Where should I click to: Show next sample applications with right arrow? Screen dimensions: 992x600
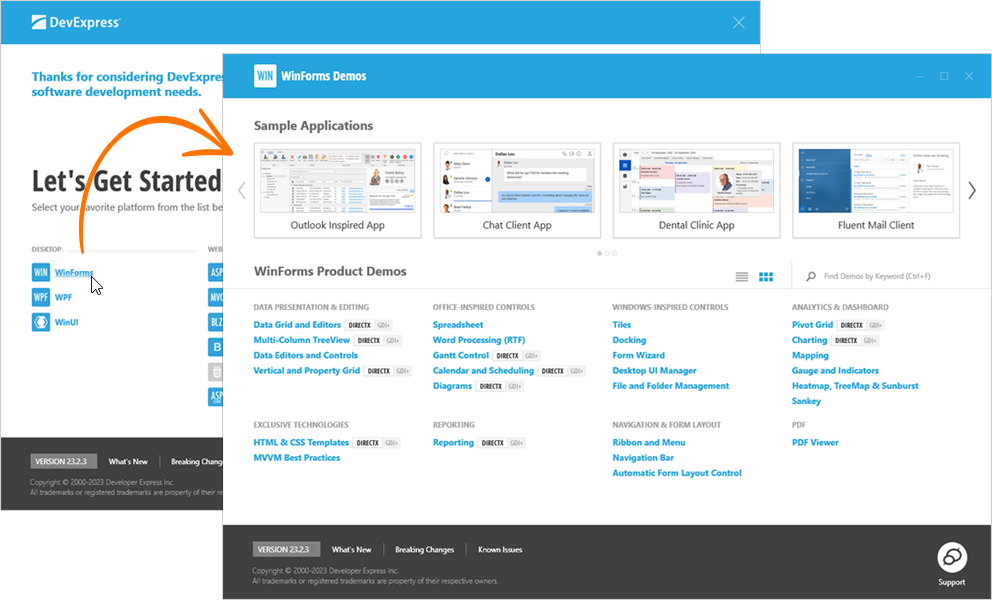coord(972,191)
